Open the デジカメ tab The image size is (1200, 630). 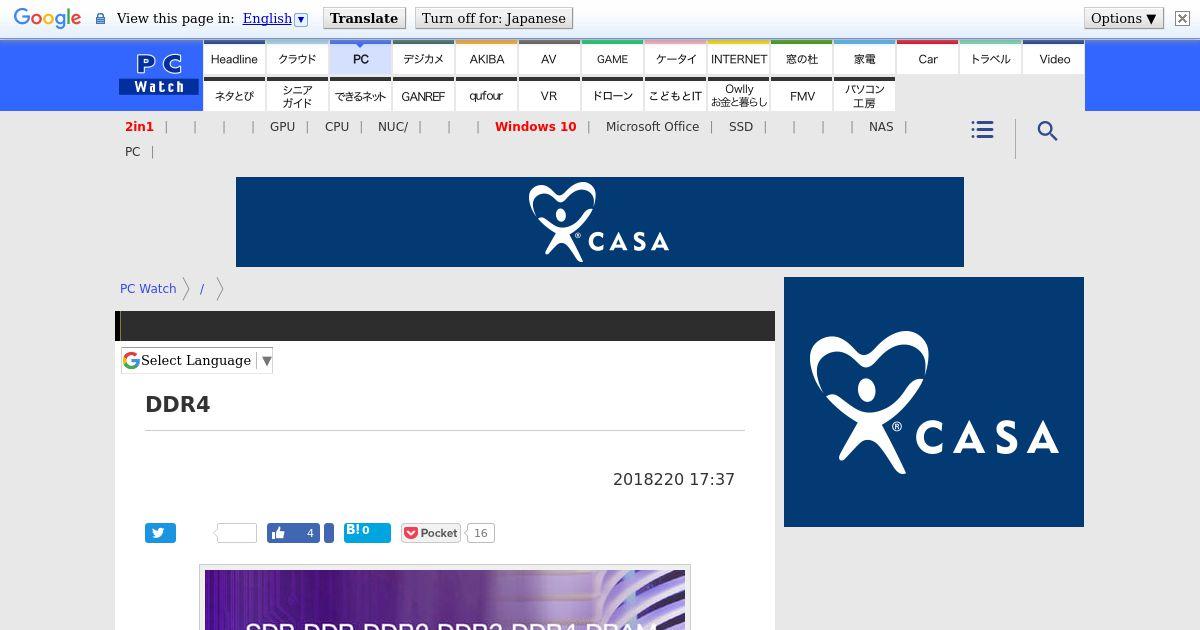click(423, 59)
